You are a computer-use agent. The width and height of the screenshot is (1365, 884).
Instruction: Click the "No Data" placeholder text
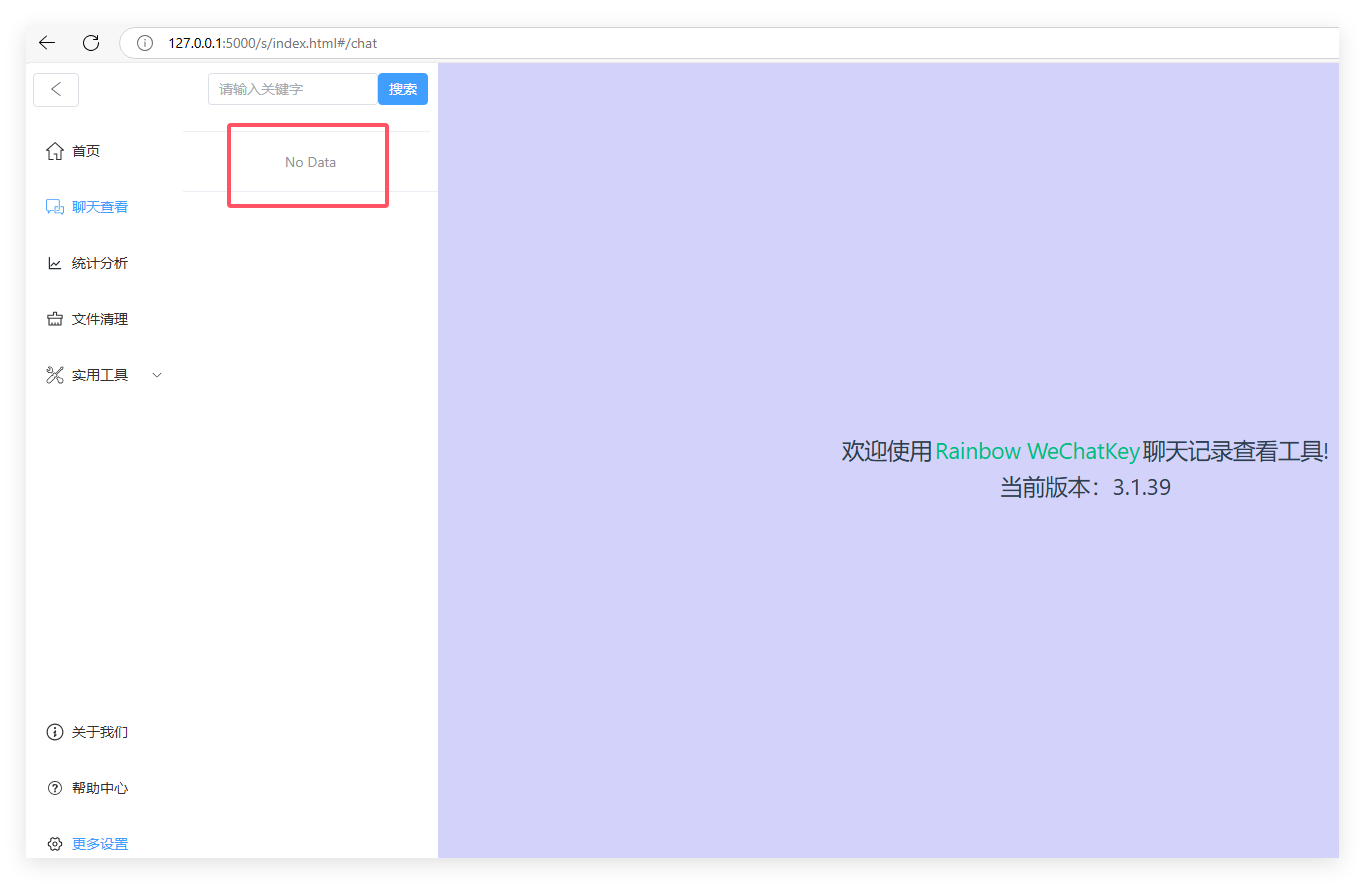pos(310,162)
